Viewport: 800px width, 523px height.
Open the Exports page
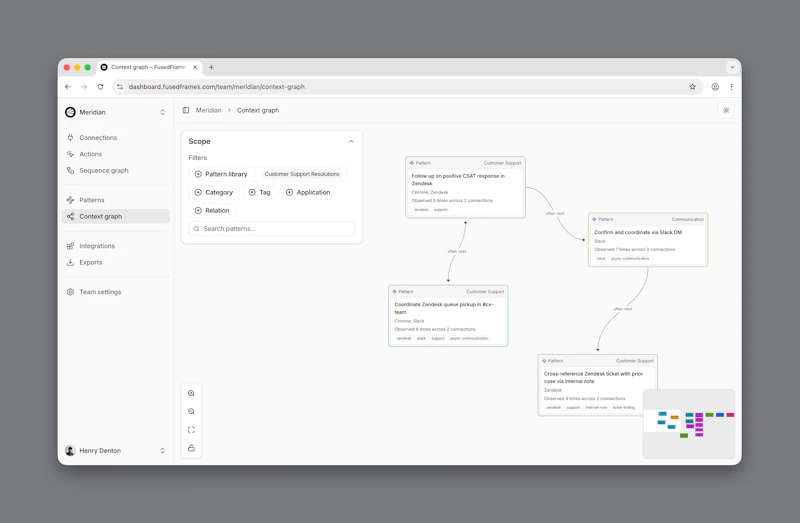(115, 262)
